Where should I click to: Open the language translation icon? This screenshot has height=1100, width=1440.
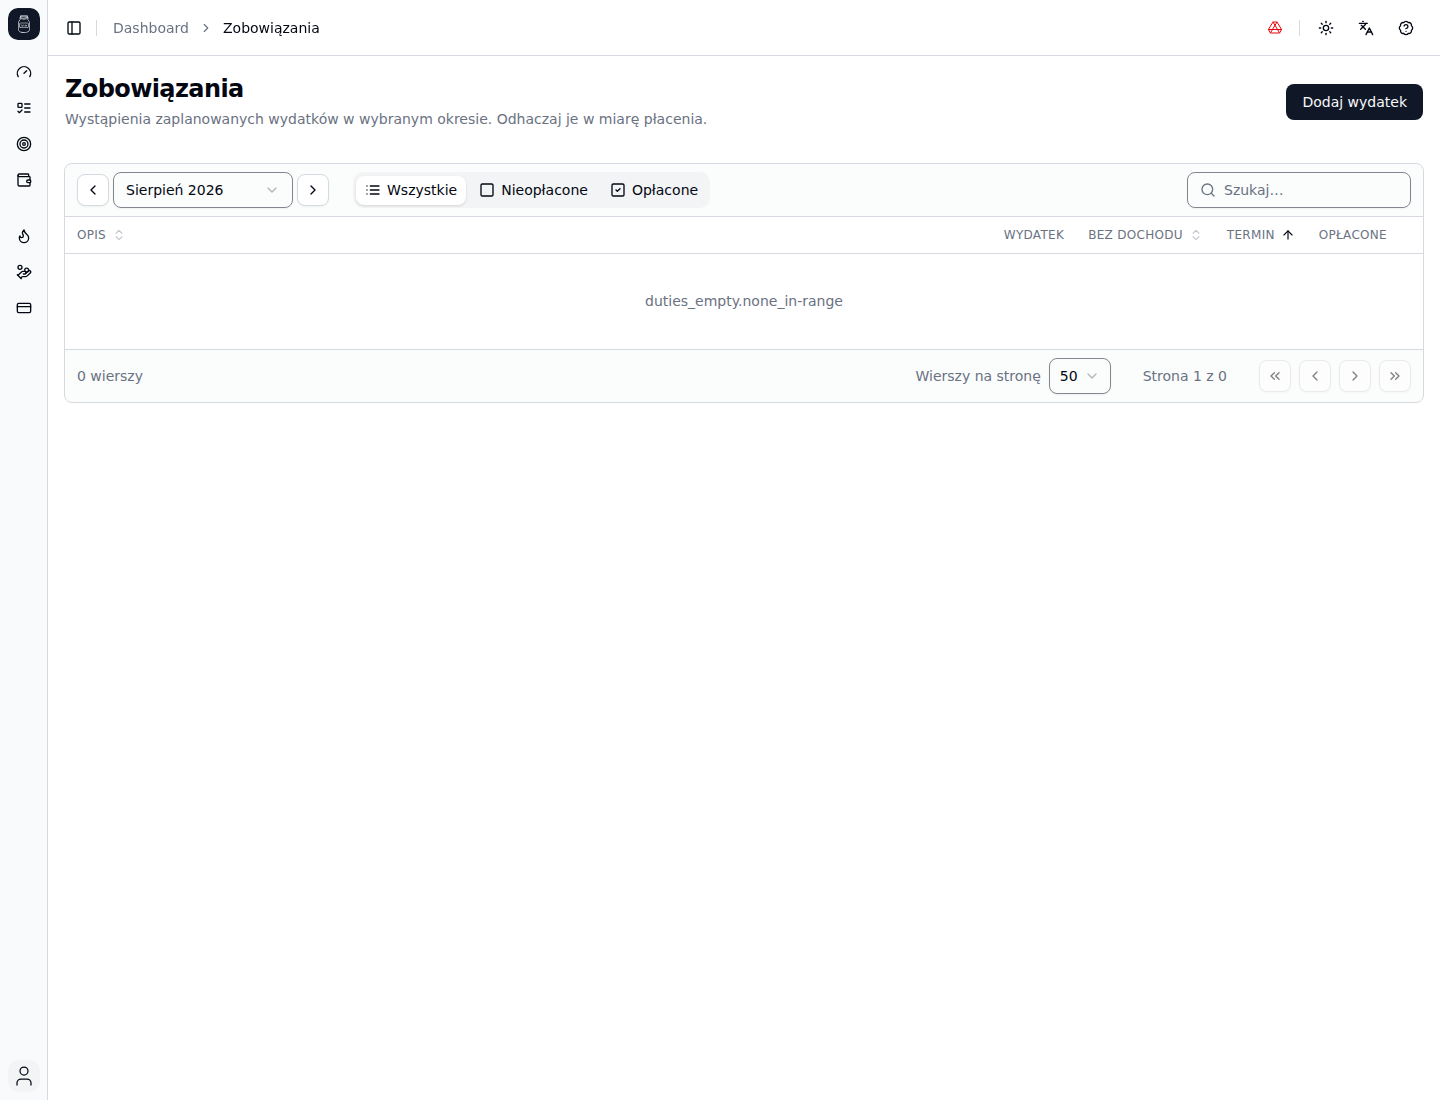point(1366,28)
